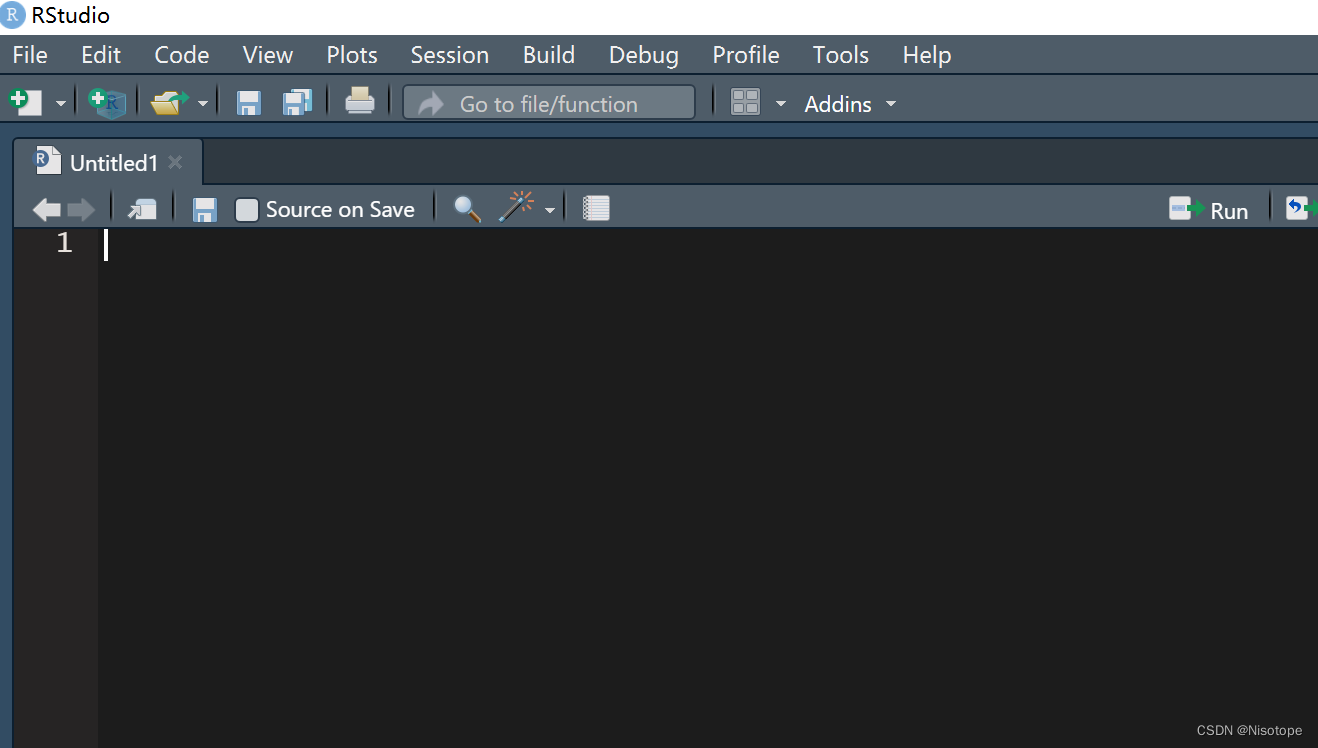Click the Open File folder icon
This screenshot has width=1318, height=748.
[x=170, y=102]
